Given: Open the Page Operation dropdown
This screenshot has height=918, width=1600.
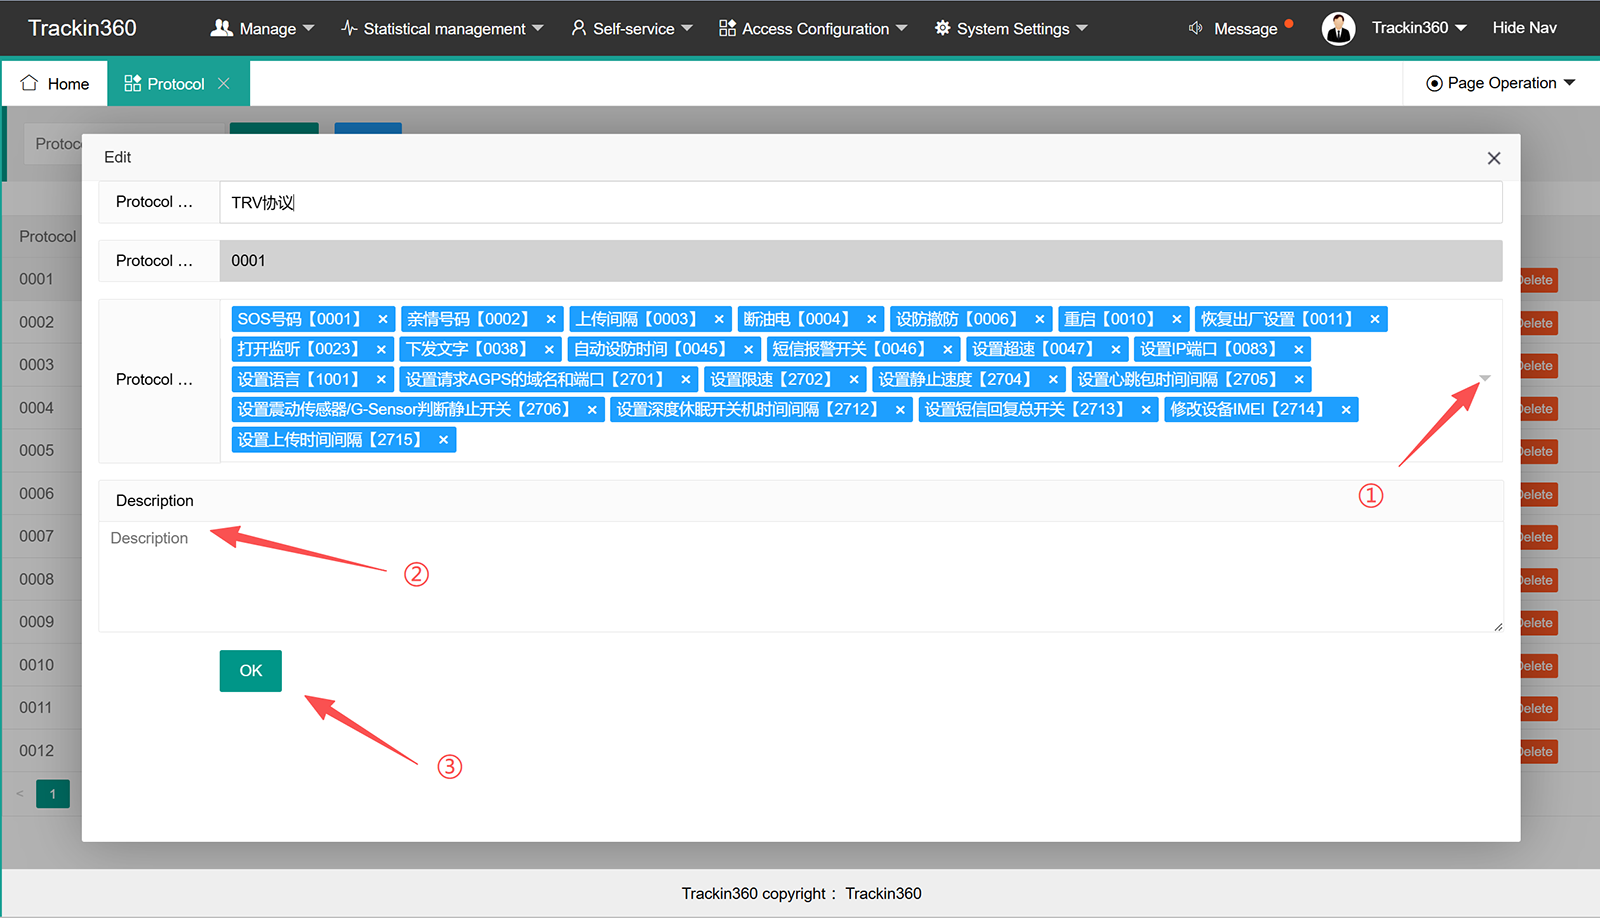Looking at the screenshot, I should (1500, 83).
